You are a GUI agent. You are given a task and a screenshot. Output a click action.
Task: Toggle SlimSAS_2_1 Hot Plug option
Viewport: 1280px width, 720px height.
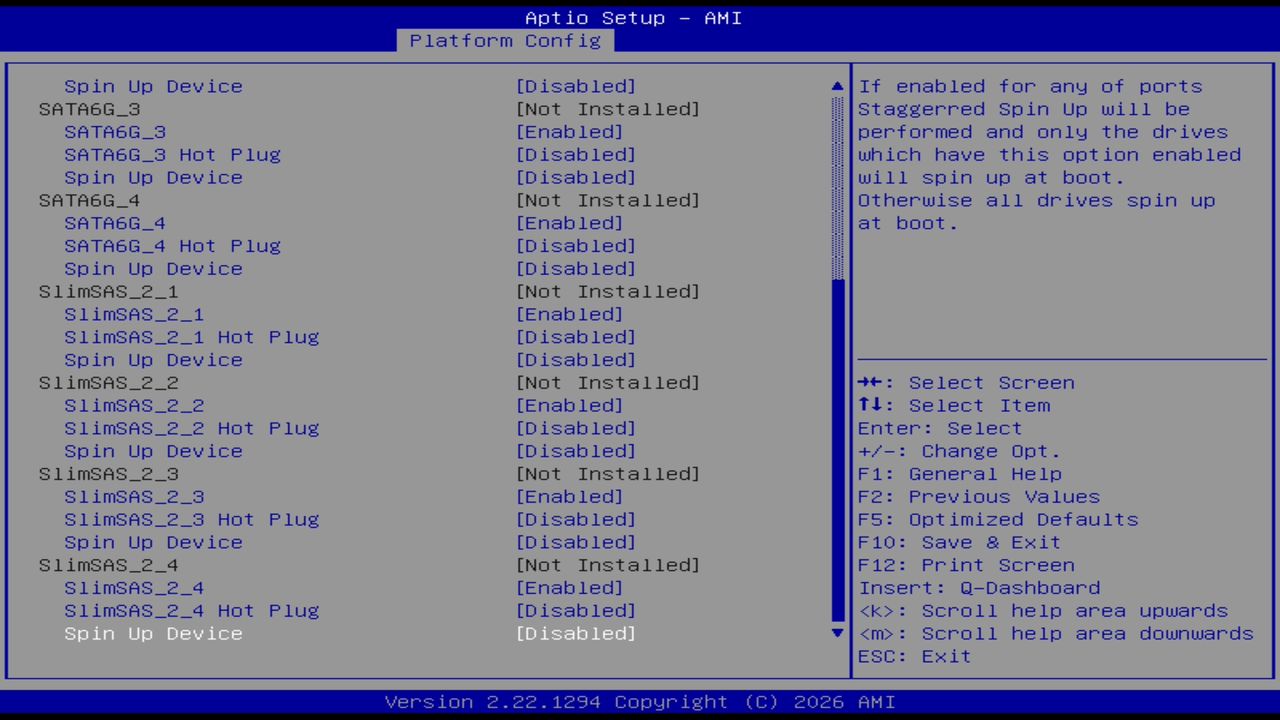tap(191, 337)
